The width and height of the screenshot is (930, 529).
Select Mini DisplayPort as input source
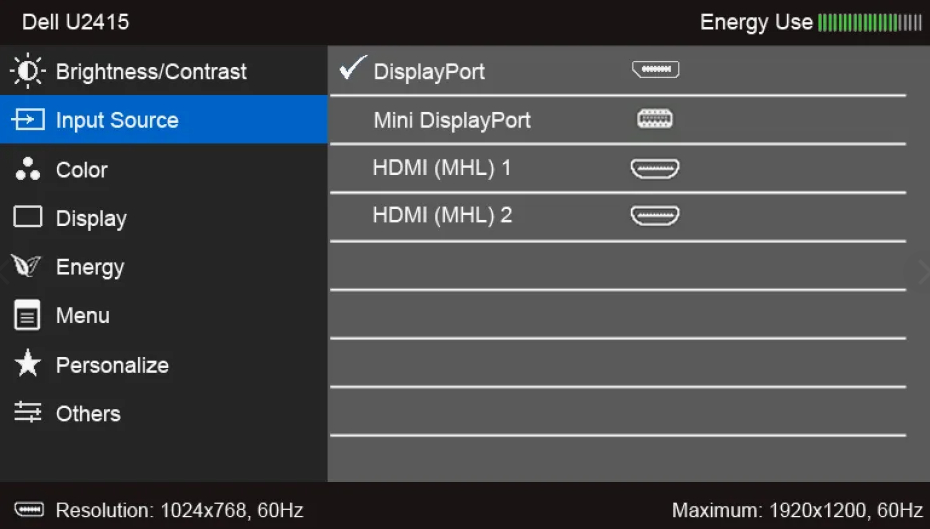pos(452,120)
